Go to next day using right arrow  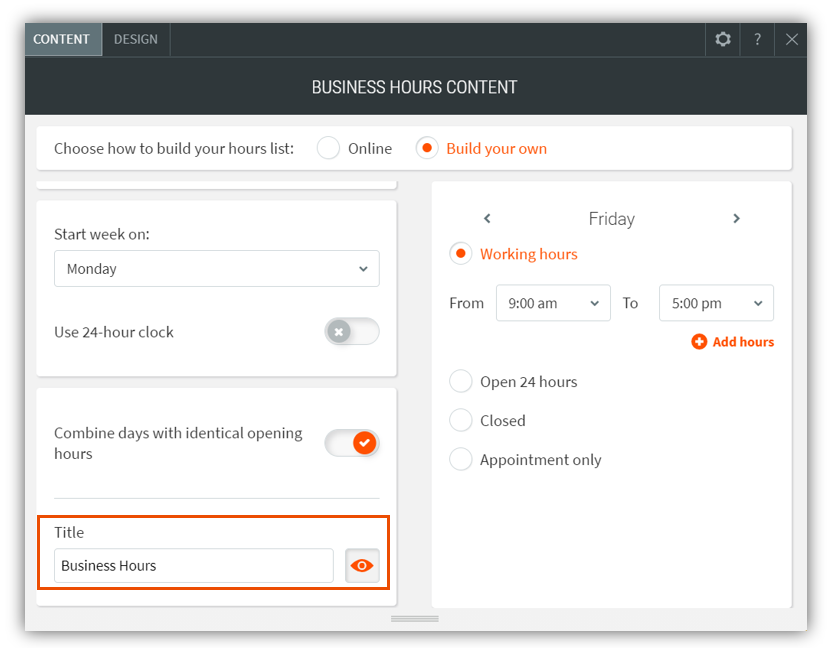736,219
